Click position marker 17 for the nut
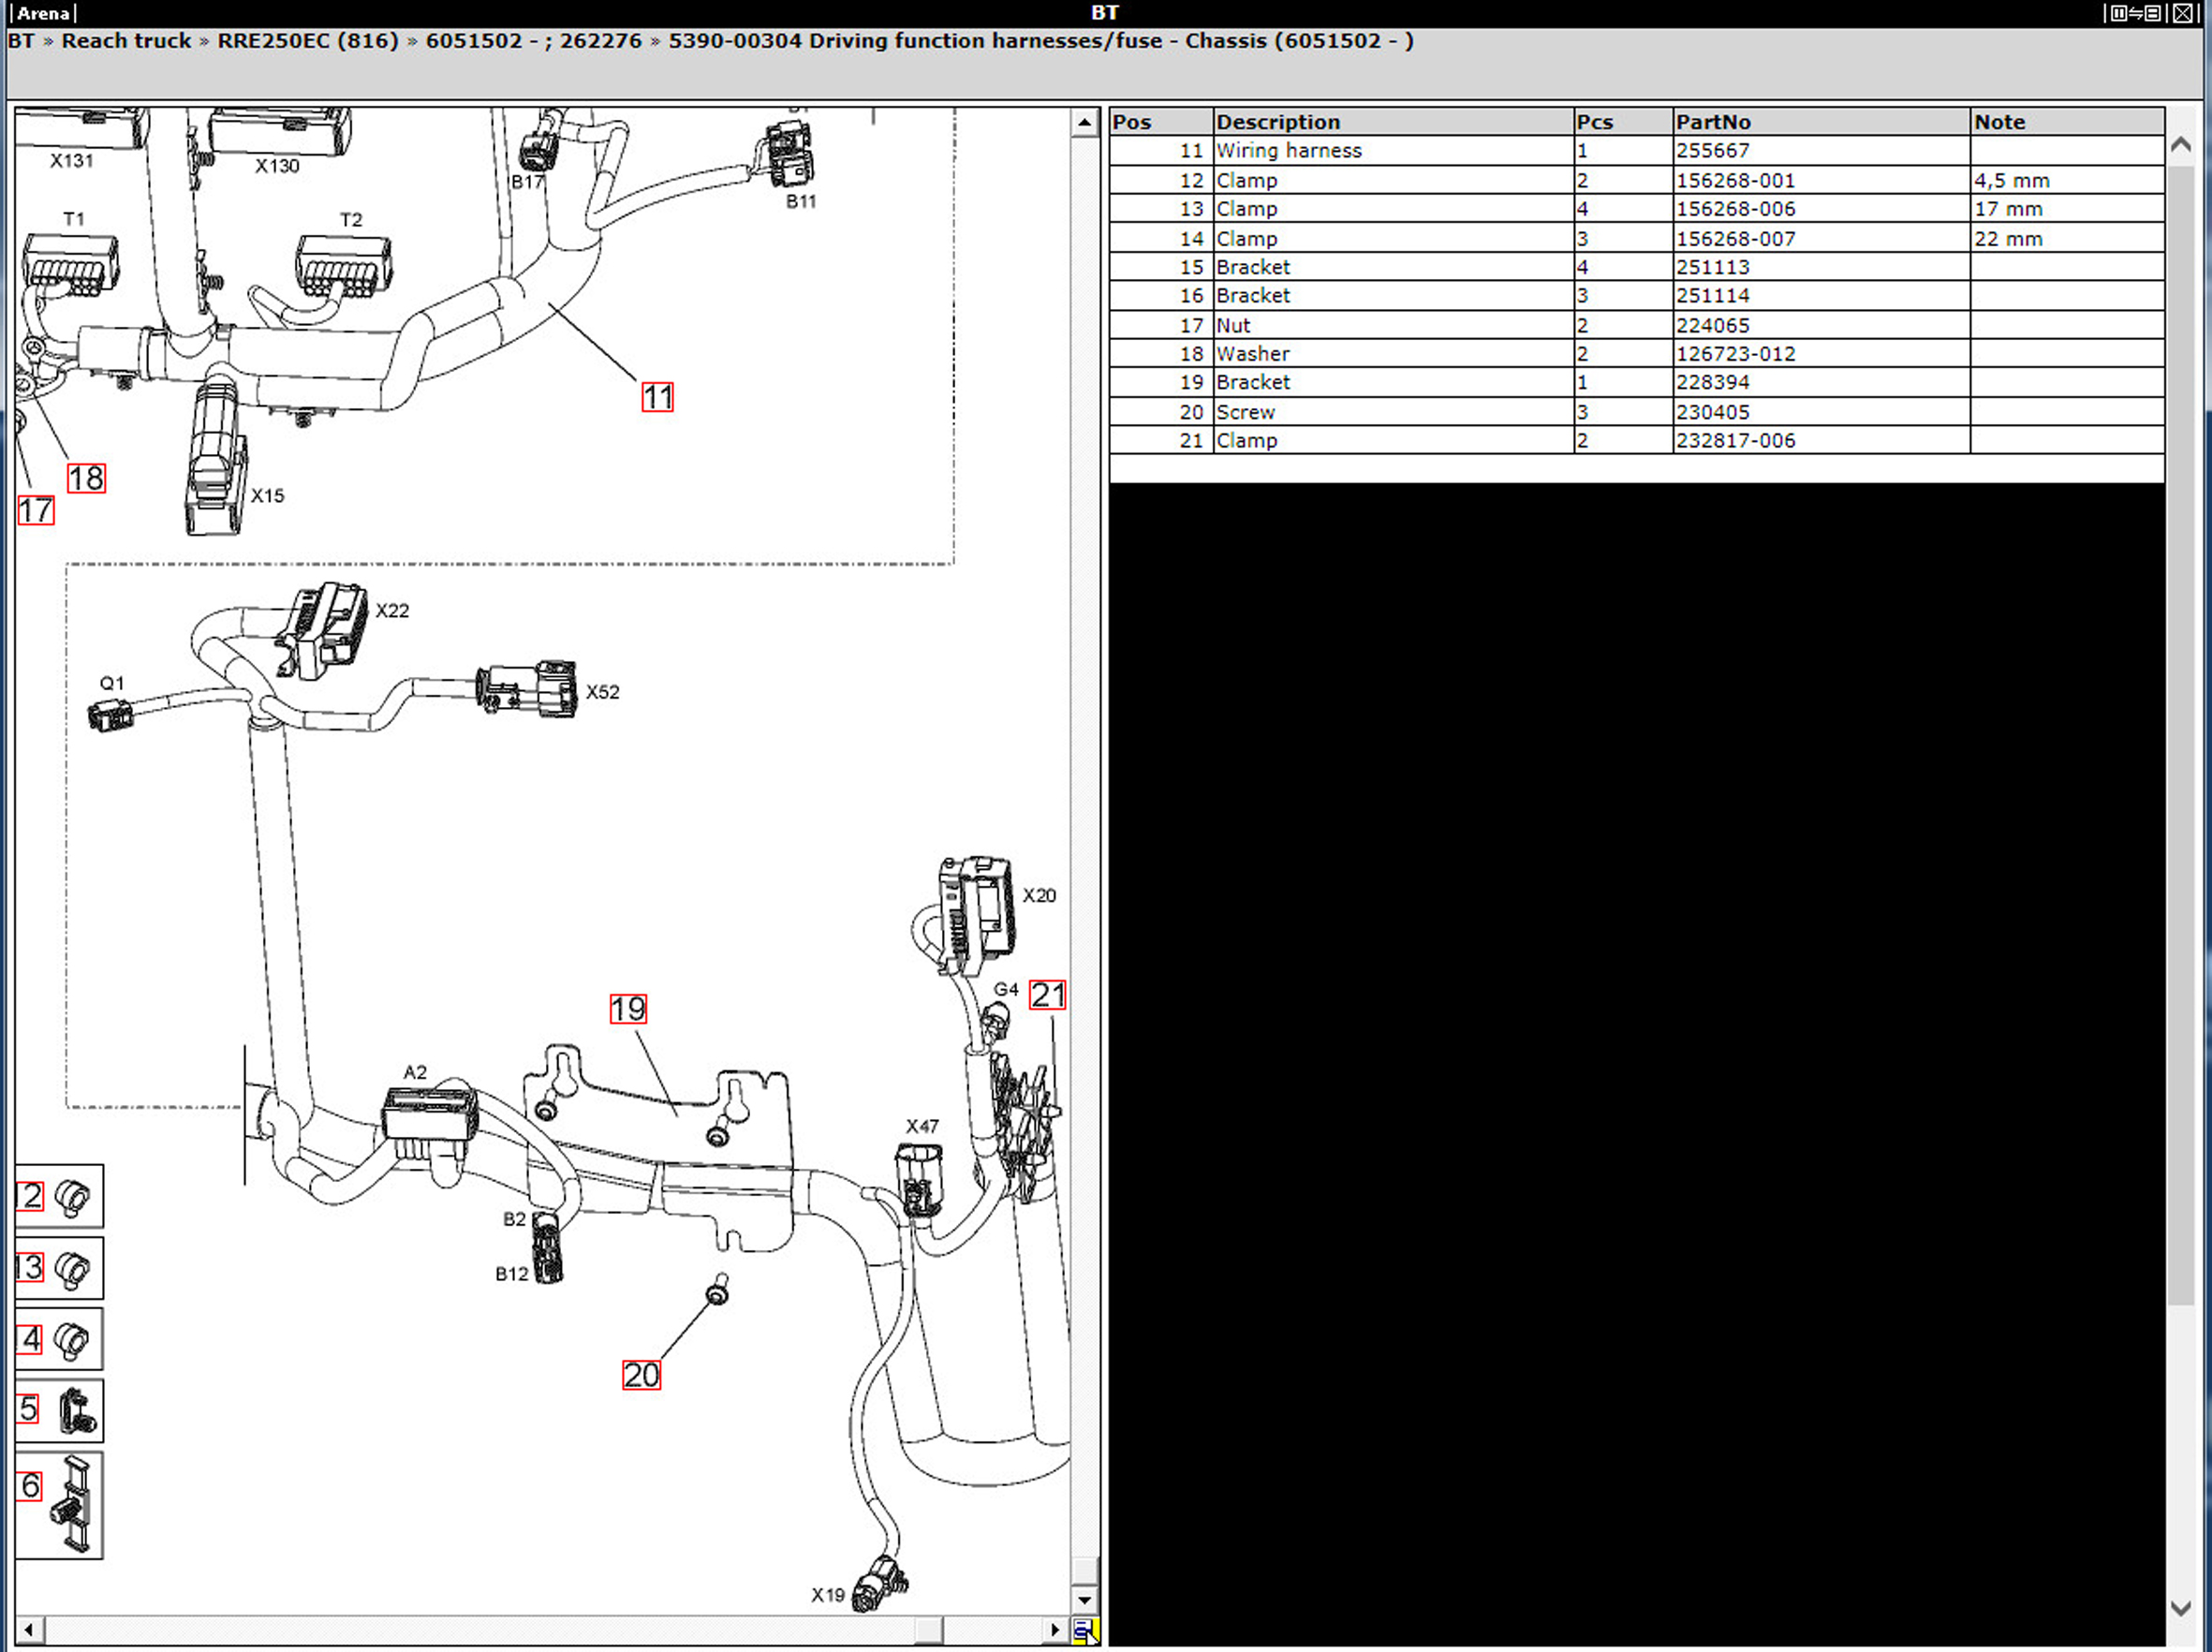The width and height of the screenshot is (2212, 1652). (36, 511)
